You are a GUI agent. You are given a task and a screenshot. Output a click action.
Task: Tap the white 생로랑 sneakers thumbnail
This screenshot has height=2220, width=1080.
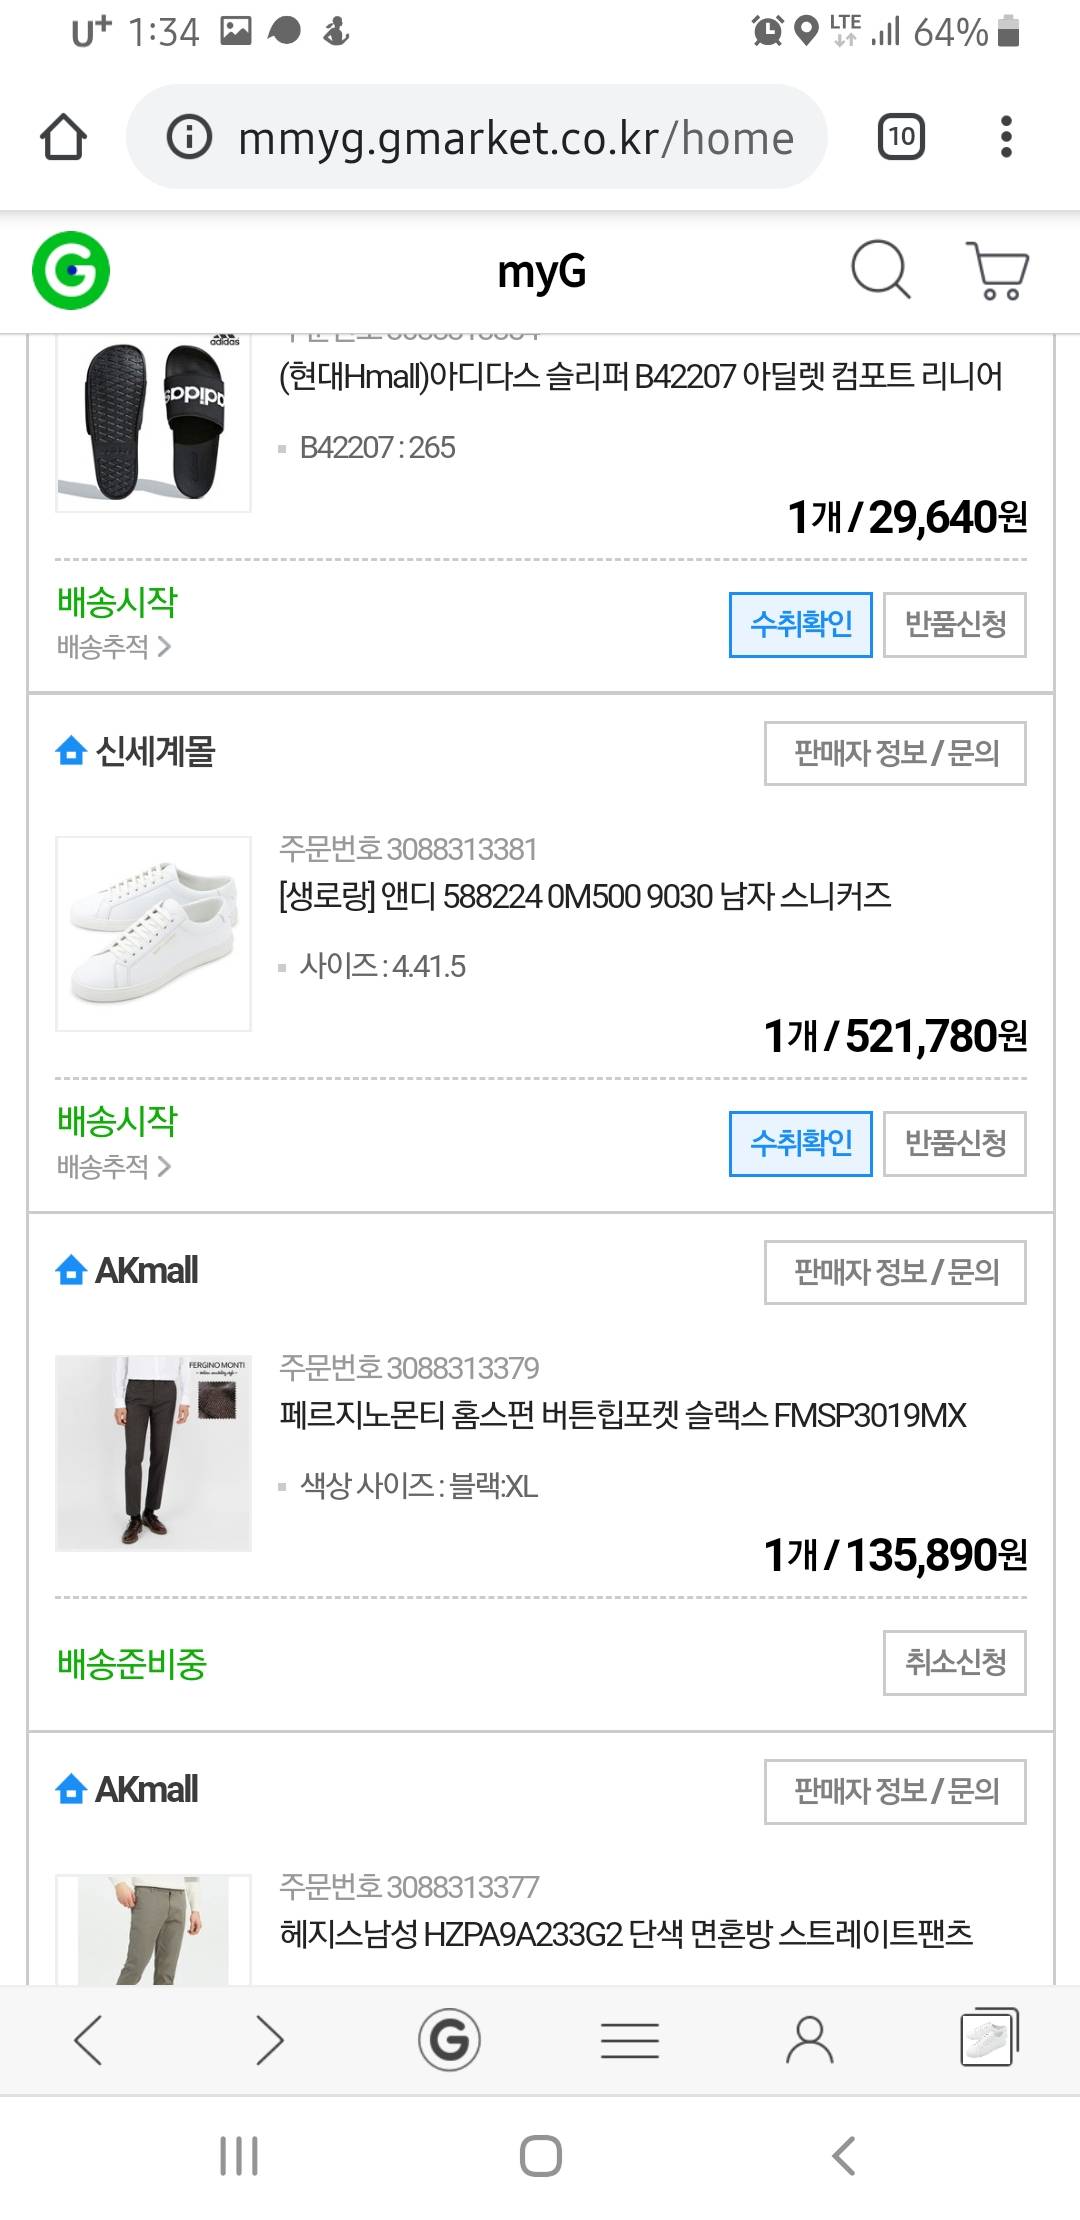[153, 933]
